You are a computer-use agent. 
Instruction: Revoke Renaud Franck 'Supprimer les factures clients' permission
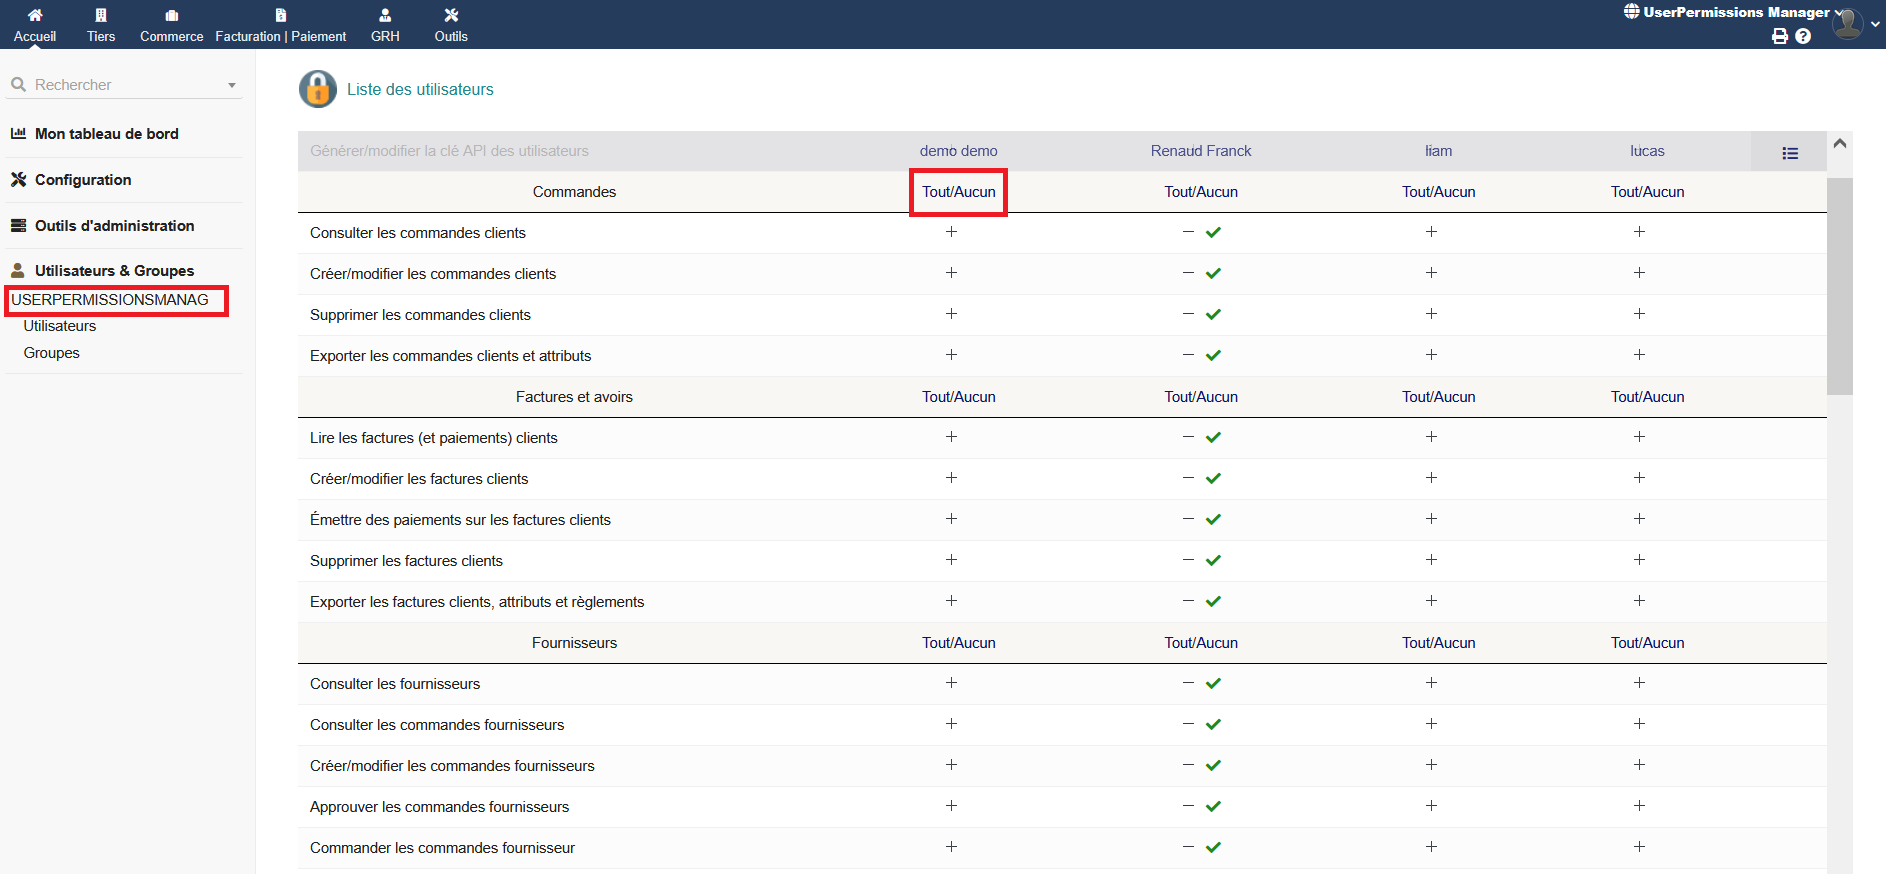(x=1188, y=560)
